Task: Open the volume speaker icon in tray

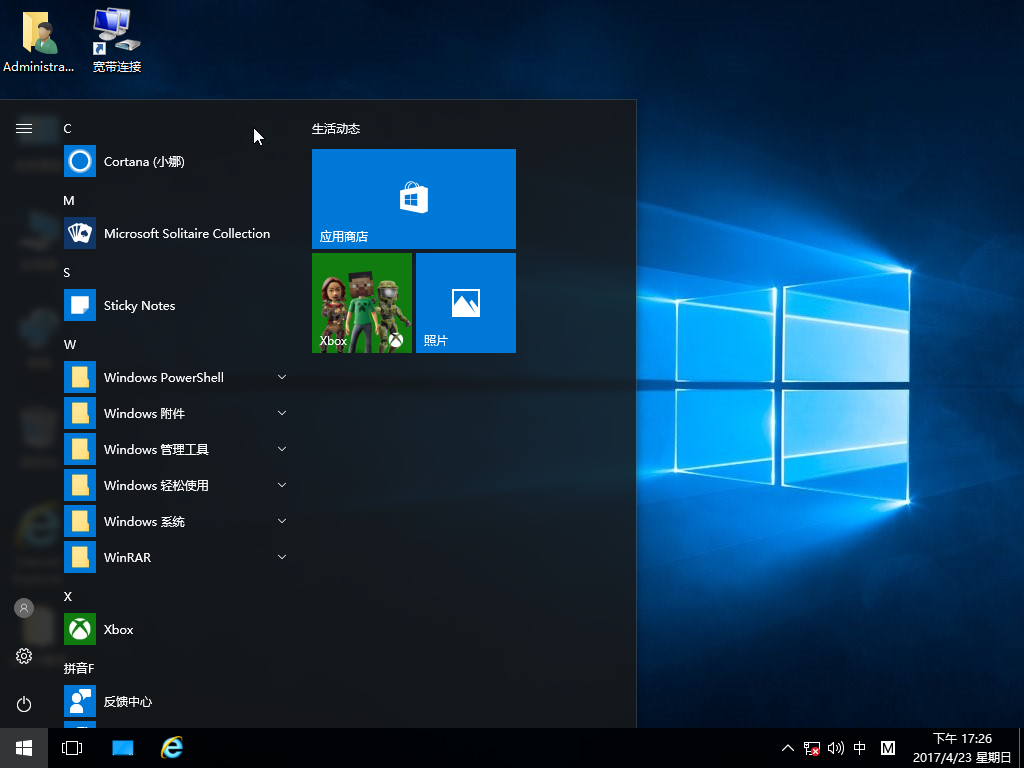Action: coord(835,748)
